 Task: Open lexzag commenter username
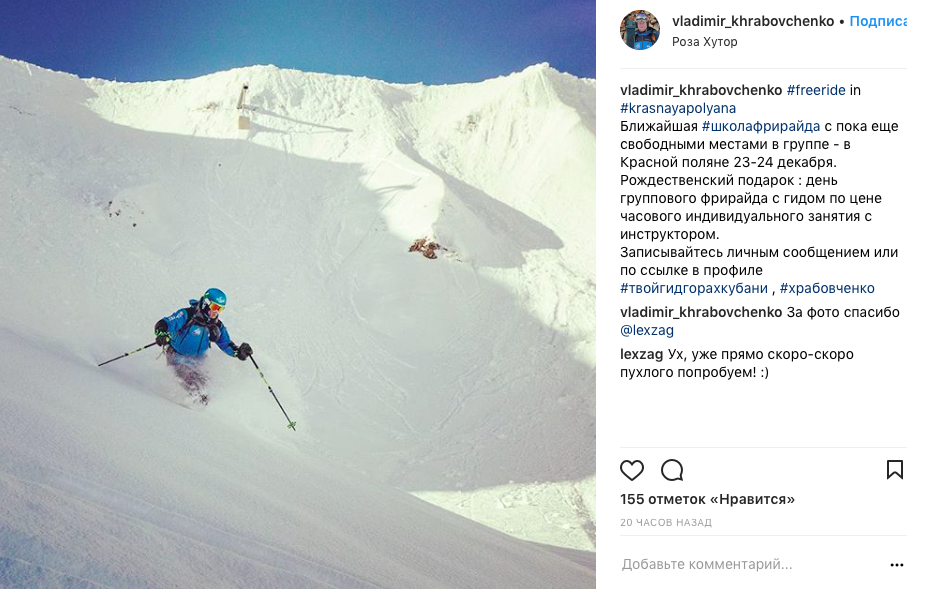pos(641,354)
